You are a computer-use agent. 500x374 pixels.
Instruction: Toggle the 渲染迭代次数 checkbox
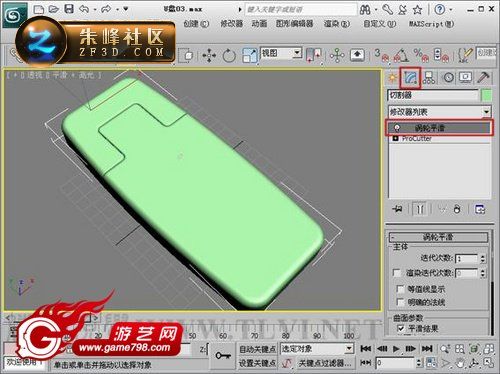click(397, 273)
